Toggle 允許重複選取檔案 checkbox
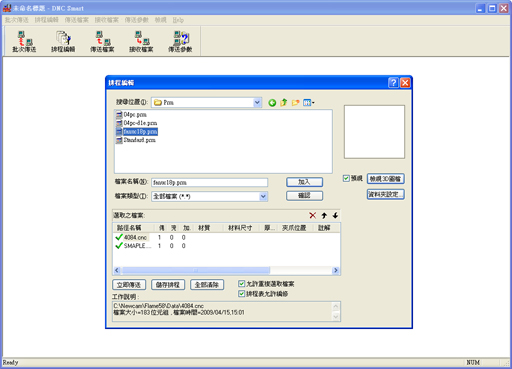Image resolution: width=512 pixels, height=369 pixels. click(242, 284)
